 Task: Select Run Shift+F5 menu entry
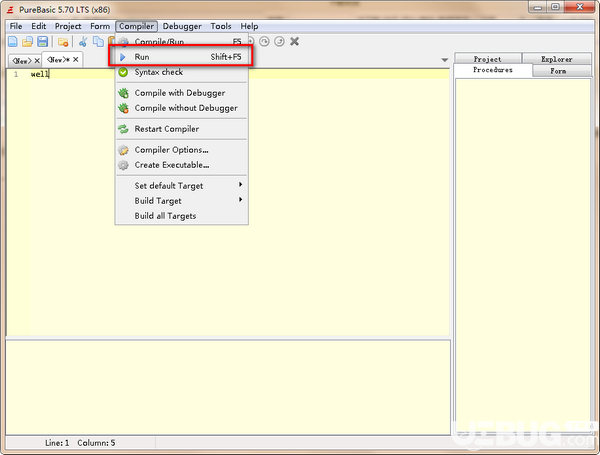[182, 57]
